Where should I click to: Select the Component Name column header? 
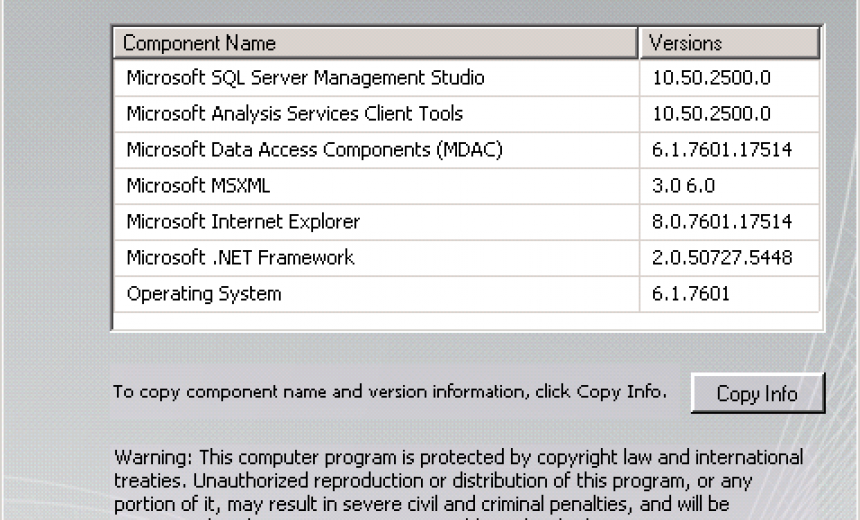[376, 43]
